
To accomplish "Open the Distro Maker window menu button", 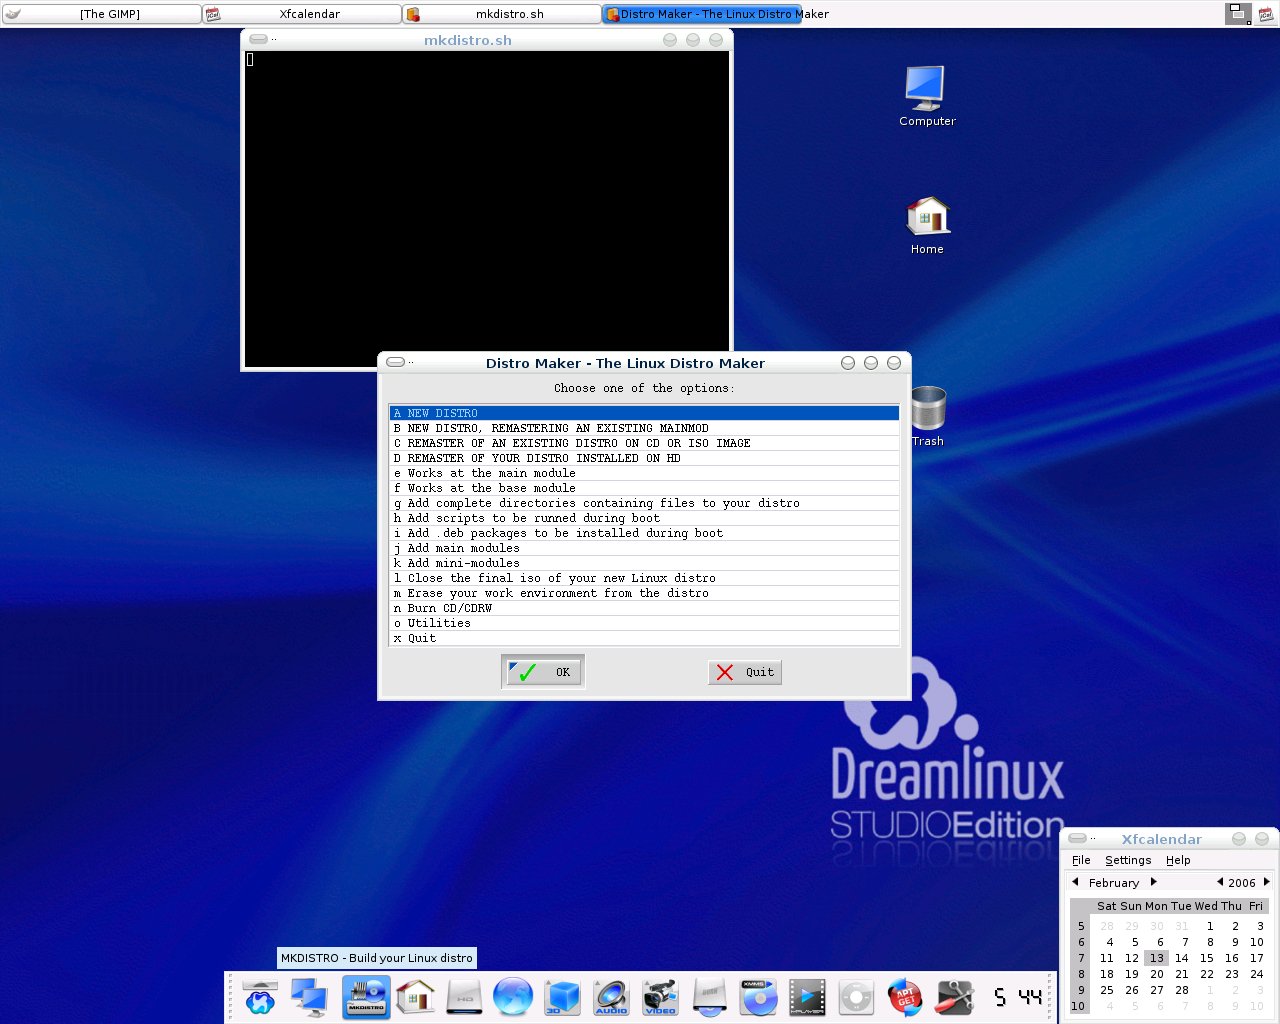I will [395, 362].
